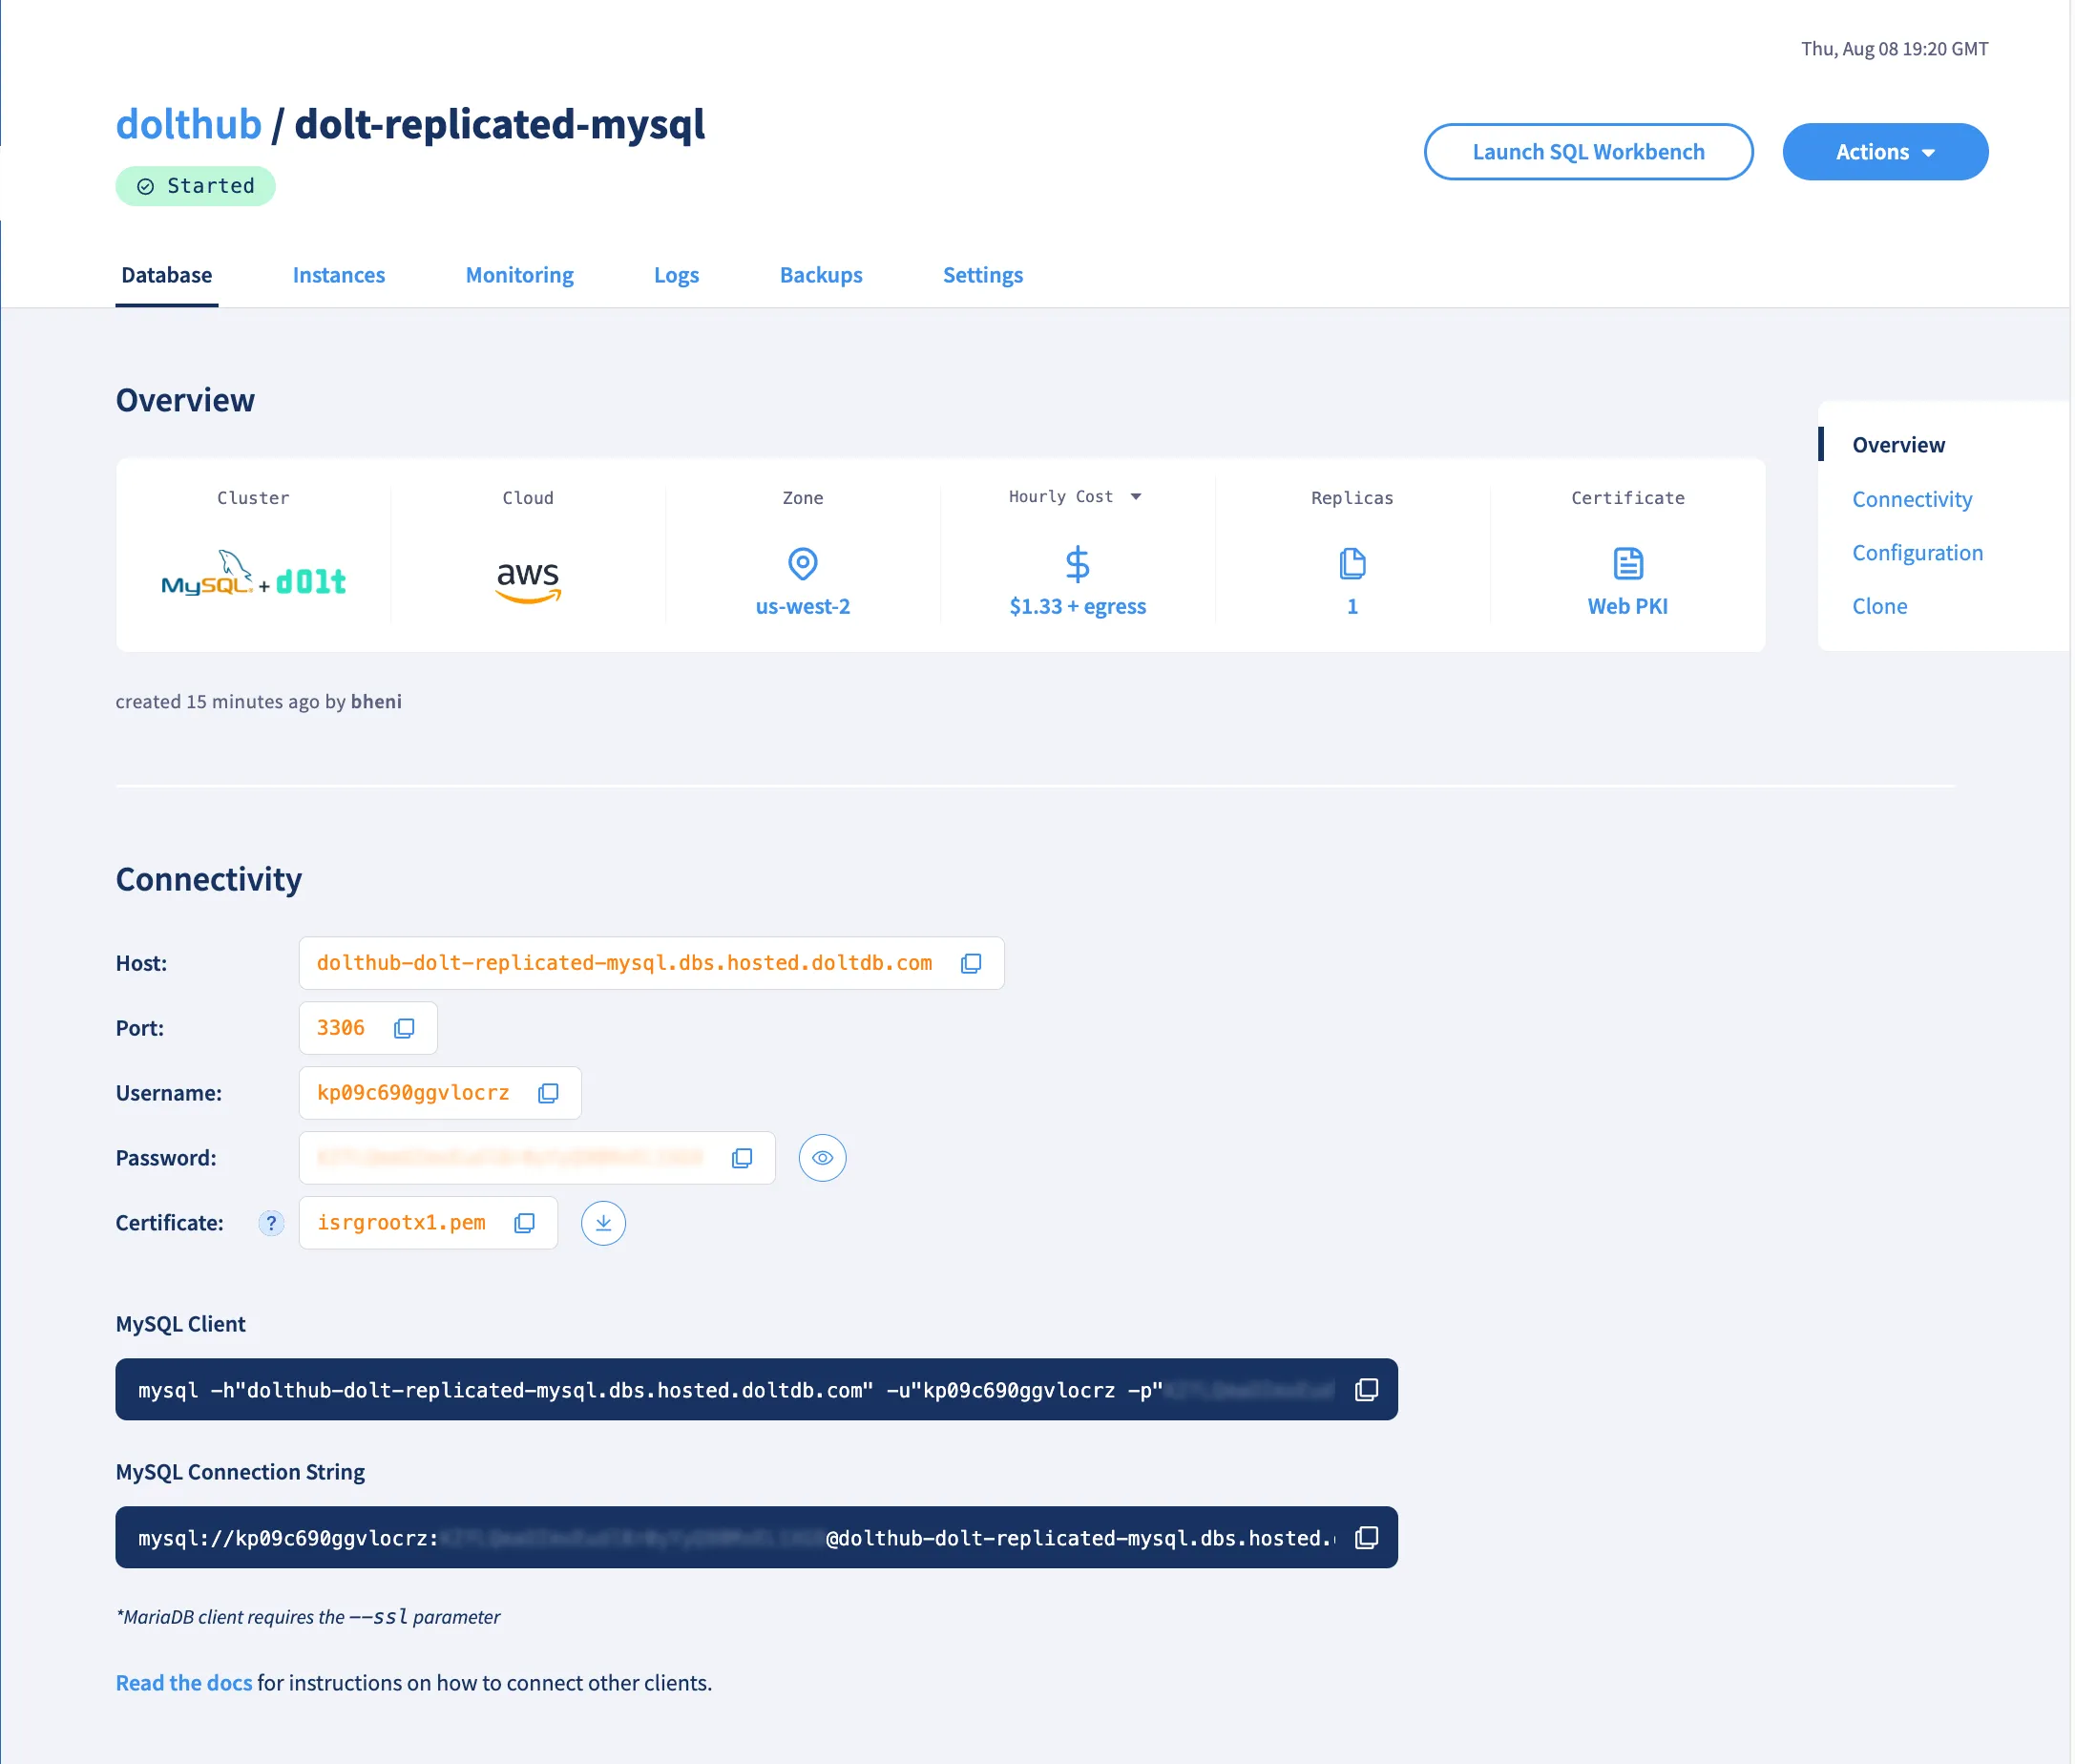2075x1764 pixels.
Task: Copy the hidden password value
Action: (x=742, y=1158)
